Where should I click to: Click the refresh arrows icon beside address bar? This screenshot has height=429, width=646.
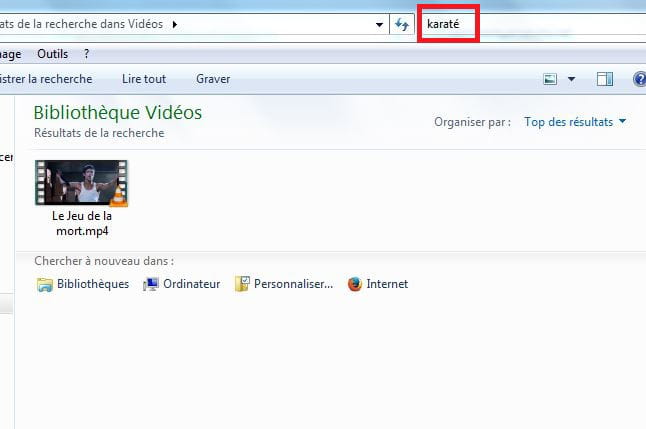pyautogui.click(x=402, y=25)
